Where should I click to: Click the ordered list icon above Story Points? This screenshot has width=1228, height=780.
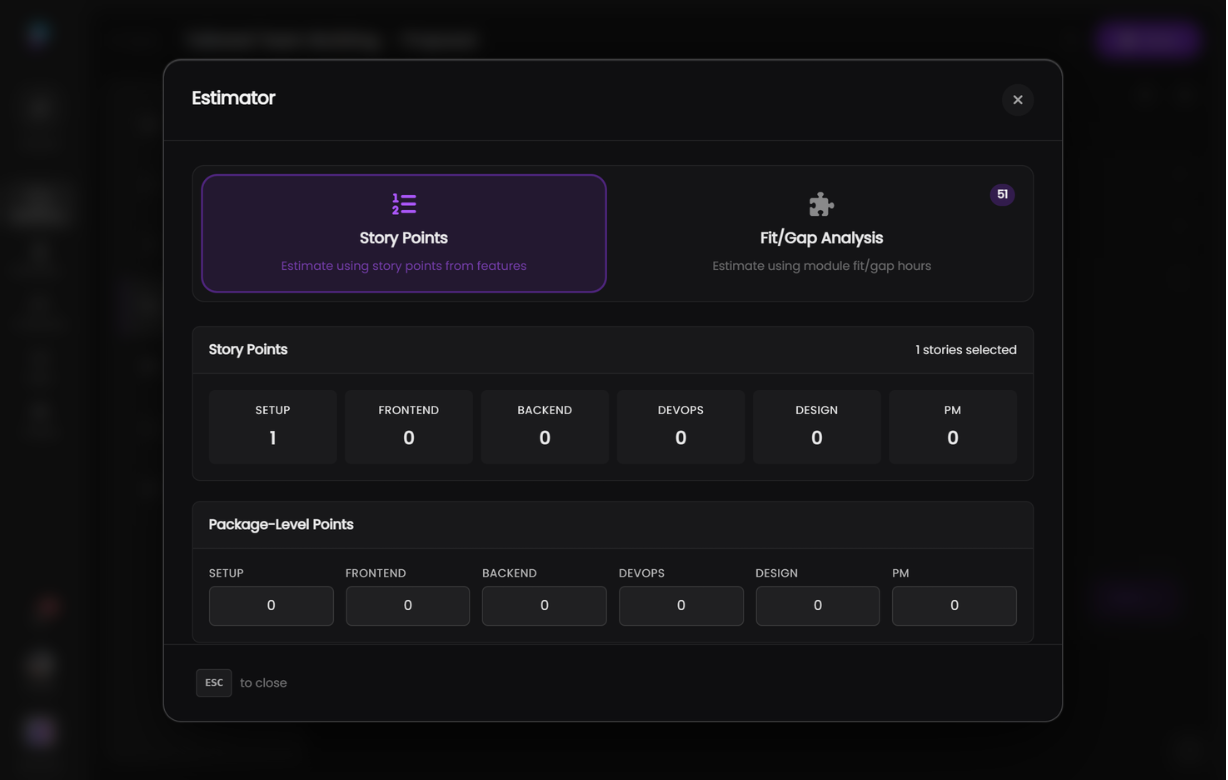[x=404, y=203]
